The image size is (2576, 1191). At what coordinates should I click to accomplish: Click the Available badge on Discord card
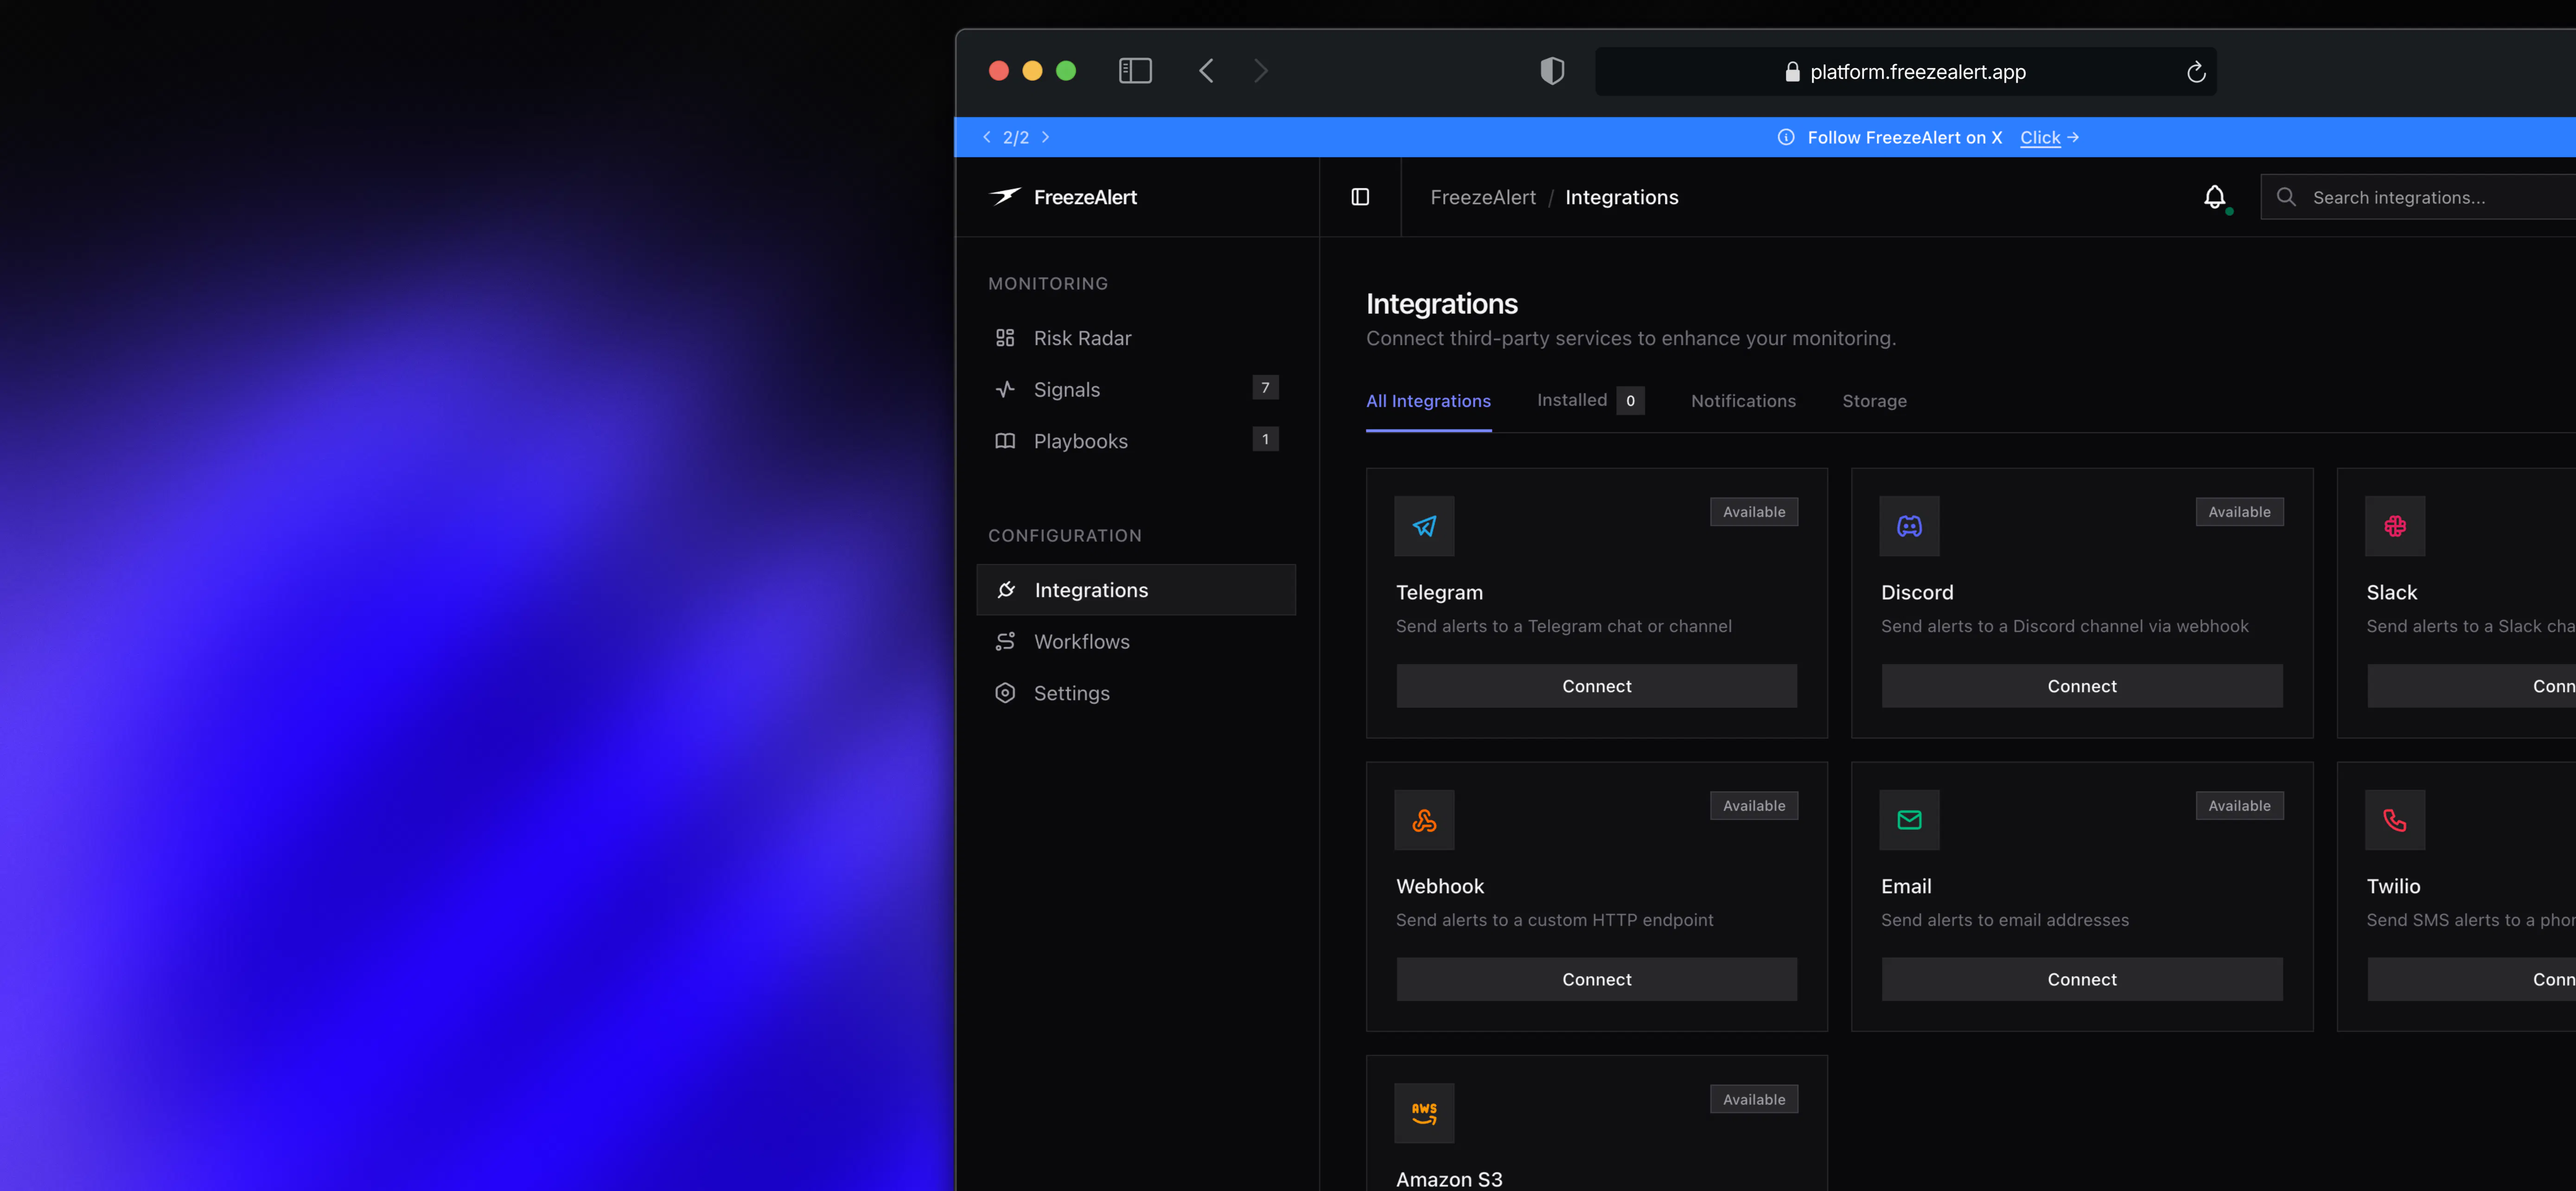click(2239, 512)
